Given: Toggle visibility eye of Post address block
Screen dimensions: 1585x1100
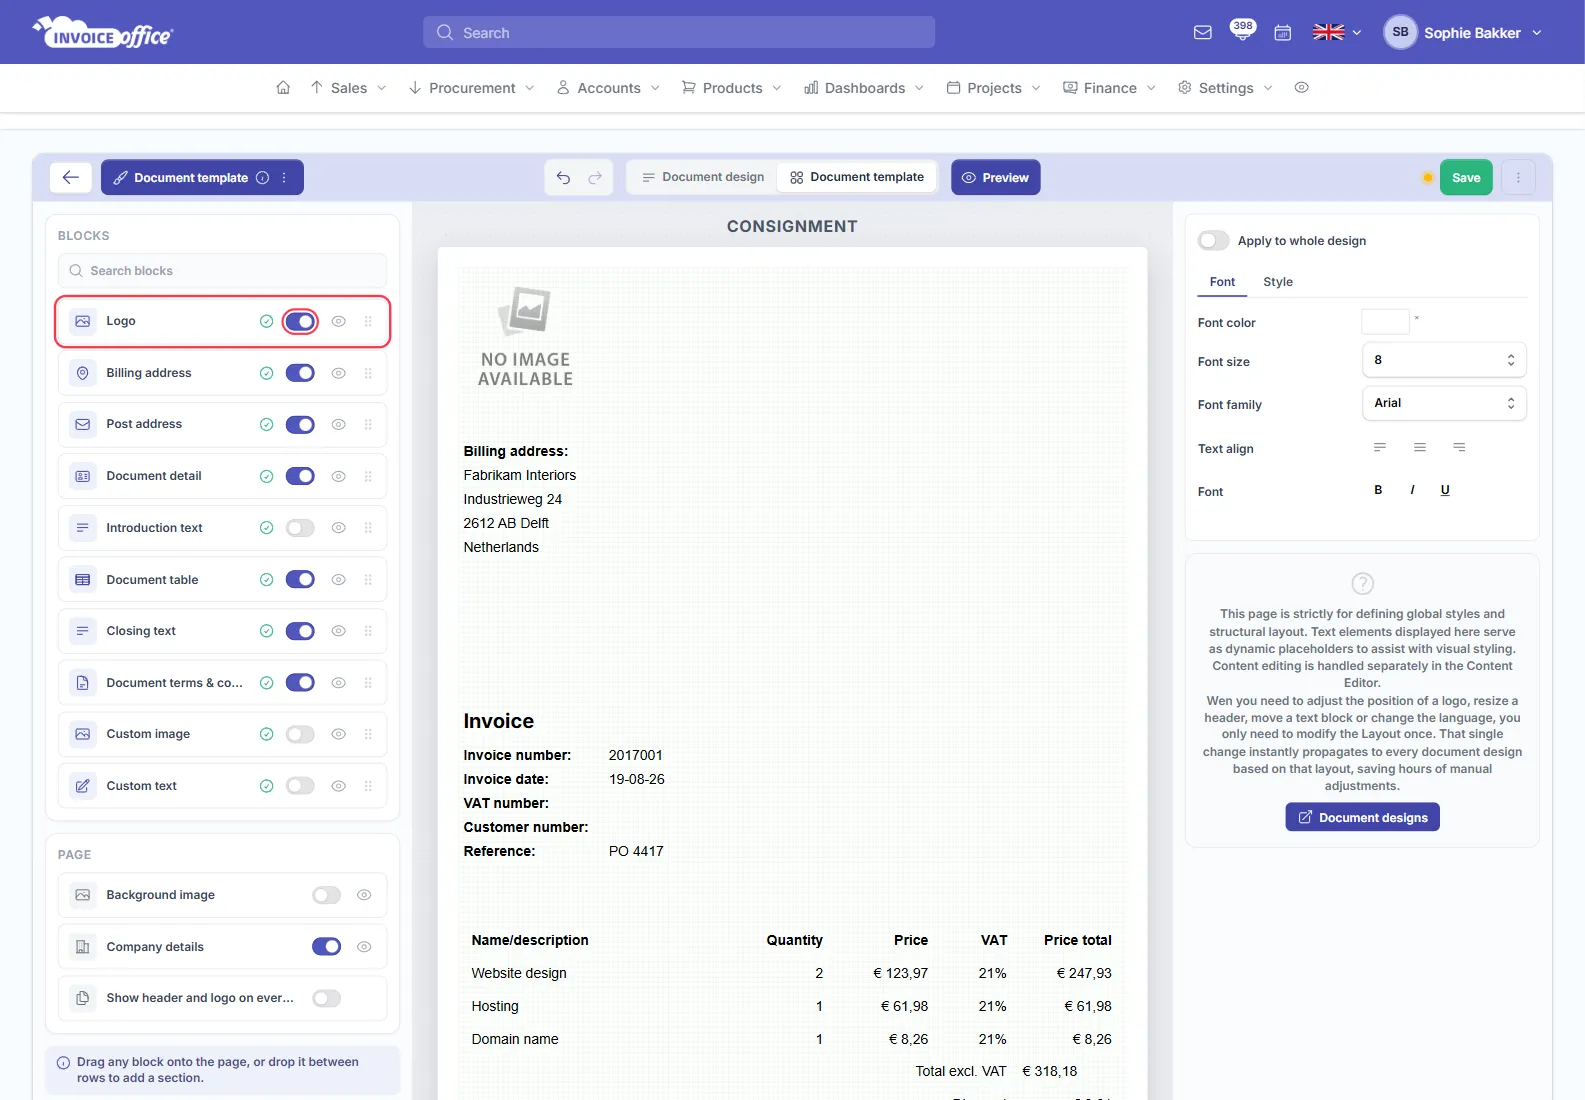Looking at the screenshot, I should click(339, 424).
